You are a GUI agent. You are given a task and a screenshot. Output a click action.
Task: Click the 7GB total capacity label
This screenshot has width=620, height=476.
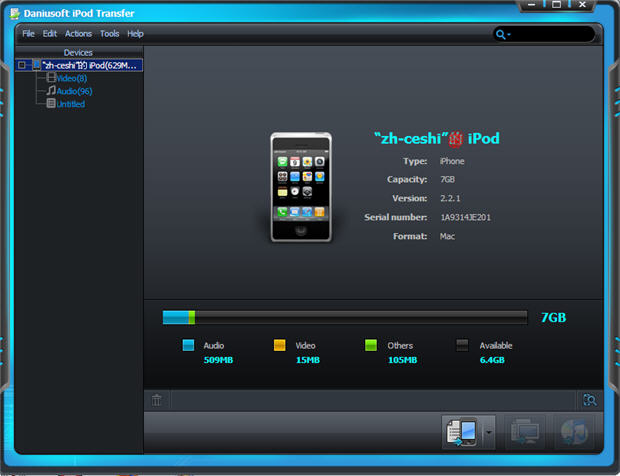553,317
